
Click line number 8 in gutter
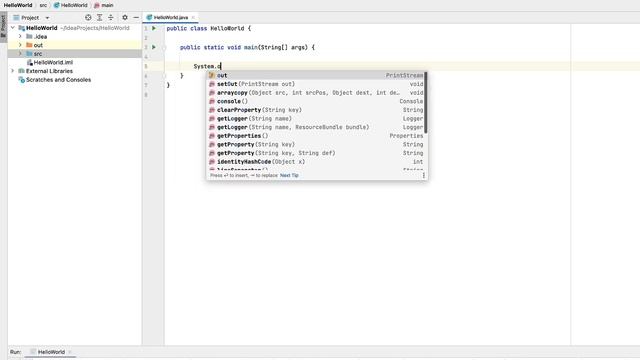(x=146, y=95)
